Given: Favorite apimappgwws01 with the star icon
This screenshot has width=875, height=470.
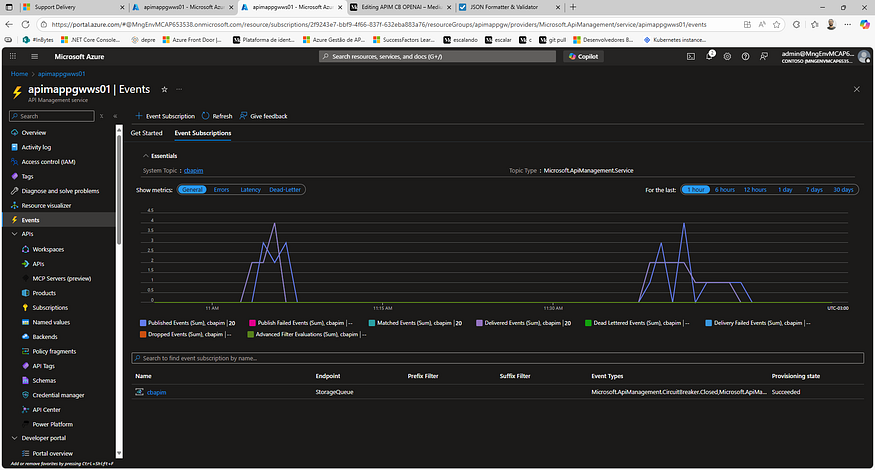Looking at the screenshot, I should pos(164,89).
